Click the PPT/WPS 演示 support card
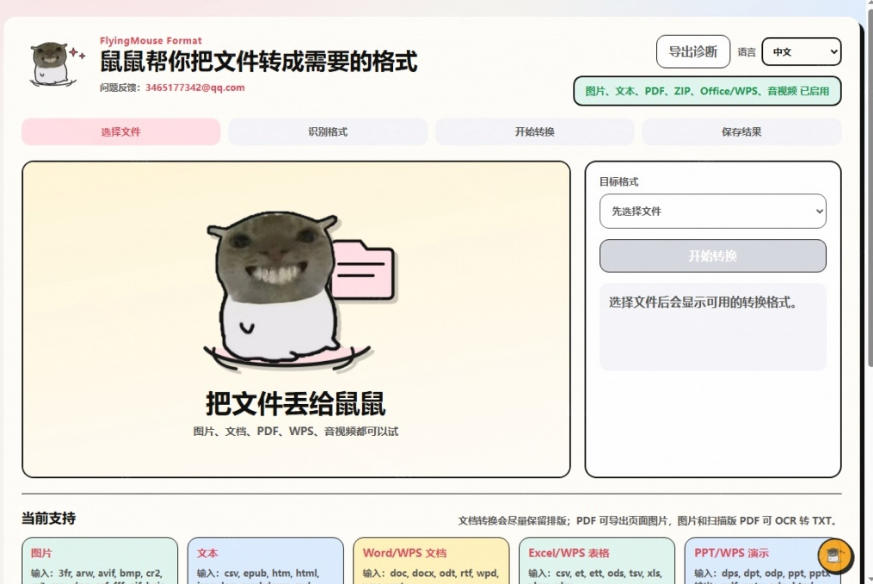 tap(762, 561)
